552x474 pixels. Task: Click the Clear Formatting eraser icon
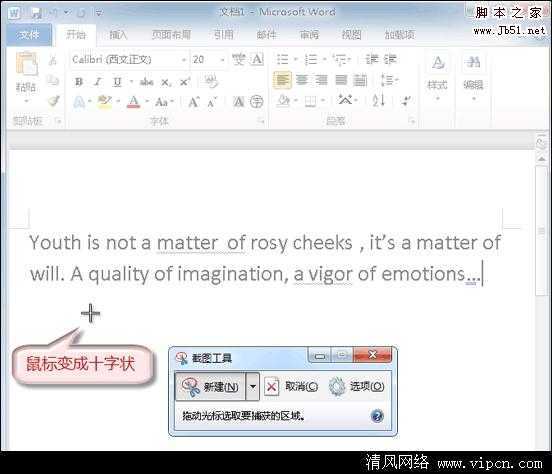point(211,82)
